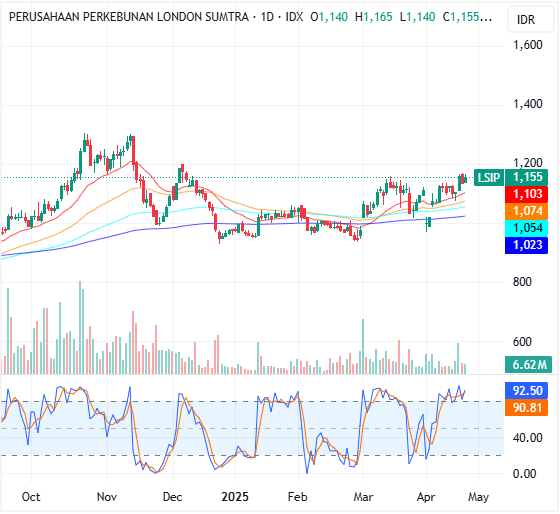
Task: Click the orange moving average value 1,074
Action: pyautogui.click(x=526, y=211)
